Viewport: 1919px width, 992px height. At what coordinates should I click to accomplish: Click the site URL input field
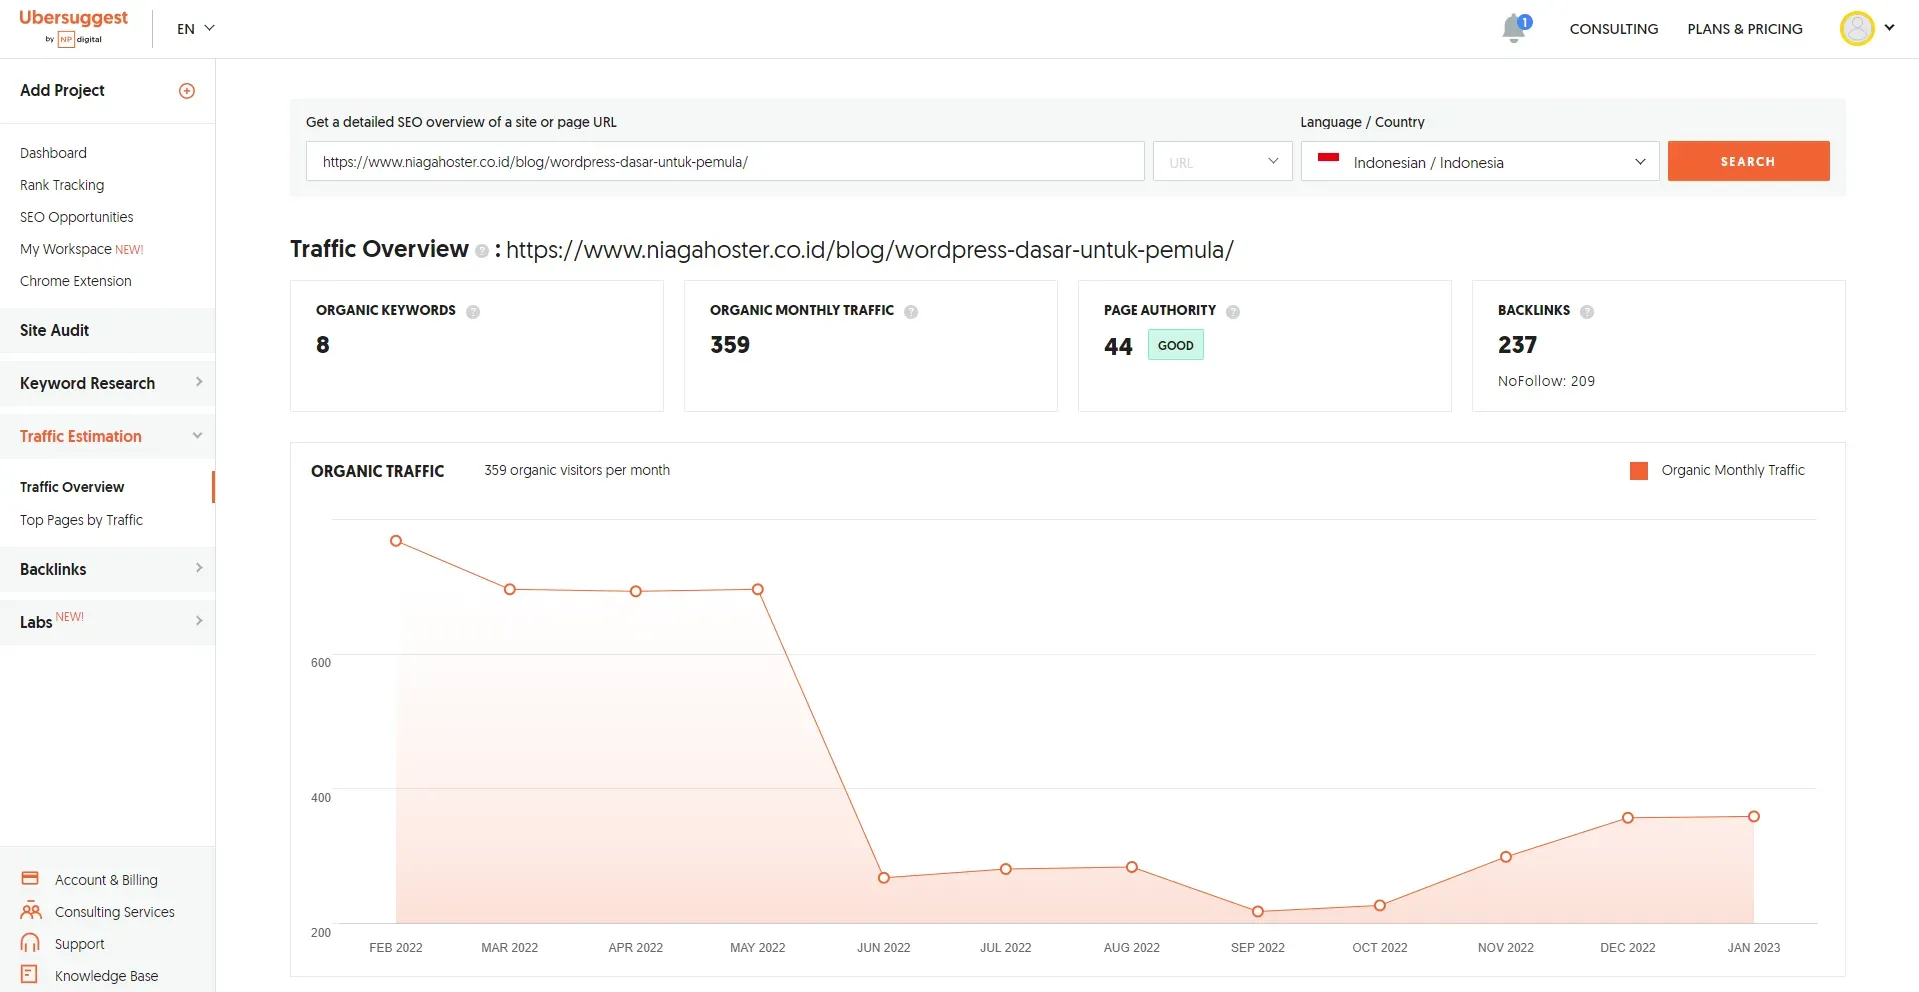coord(724,162)
